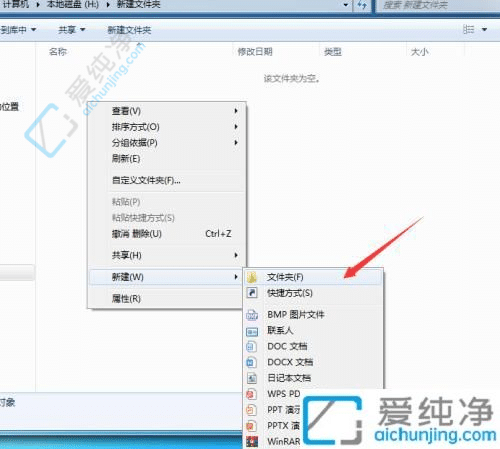Expand the 包含到库中 toolbar dropdown
This screenshot has height=449, width=500.
(34, 30)
